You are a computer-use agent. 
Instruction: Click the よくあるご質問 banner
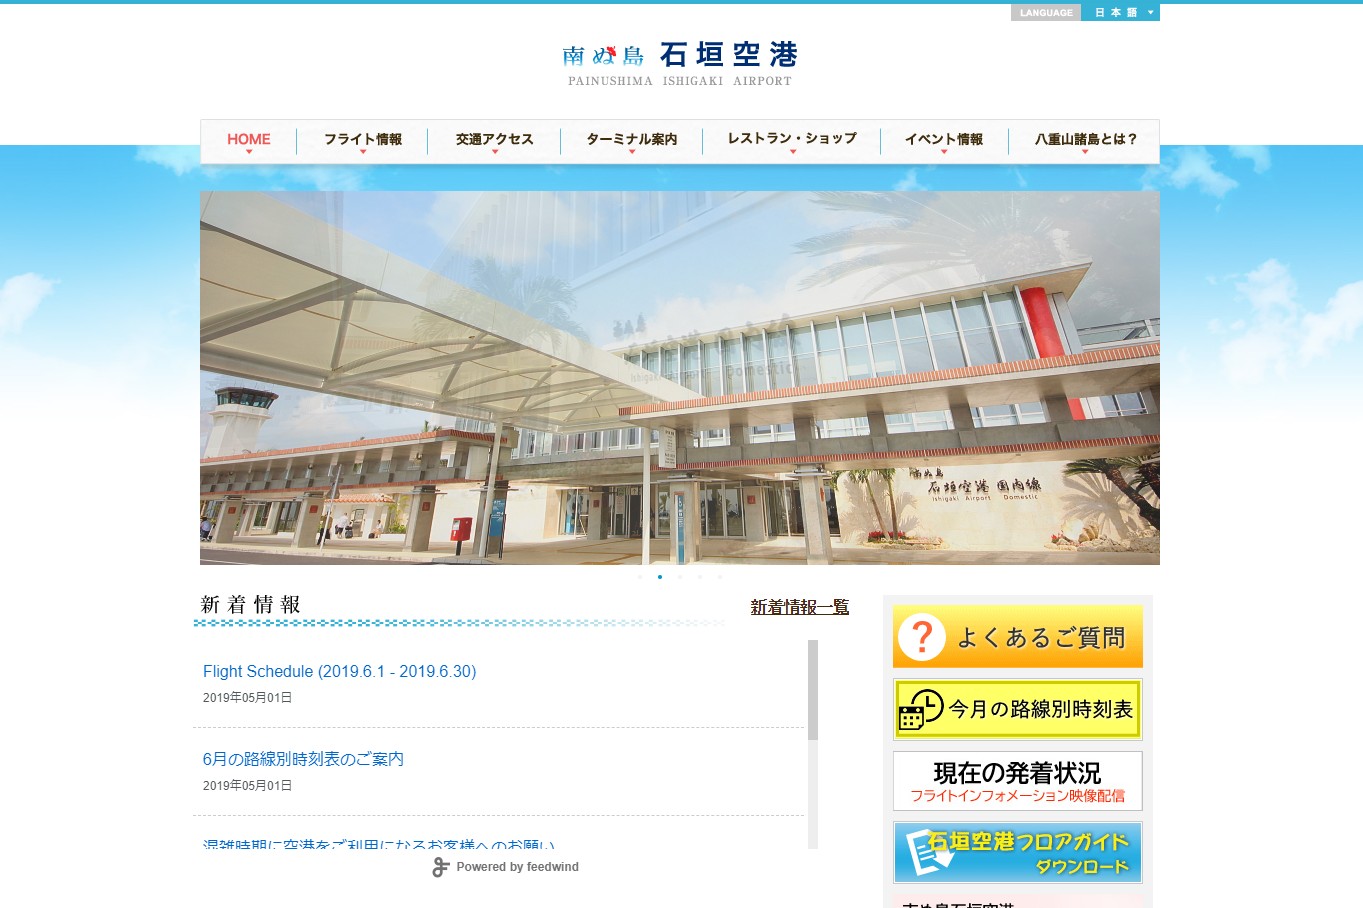tap(1017, 636)
